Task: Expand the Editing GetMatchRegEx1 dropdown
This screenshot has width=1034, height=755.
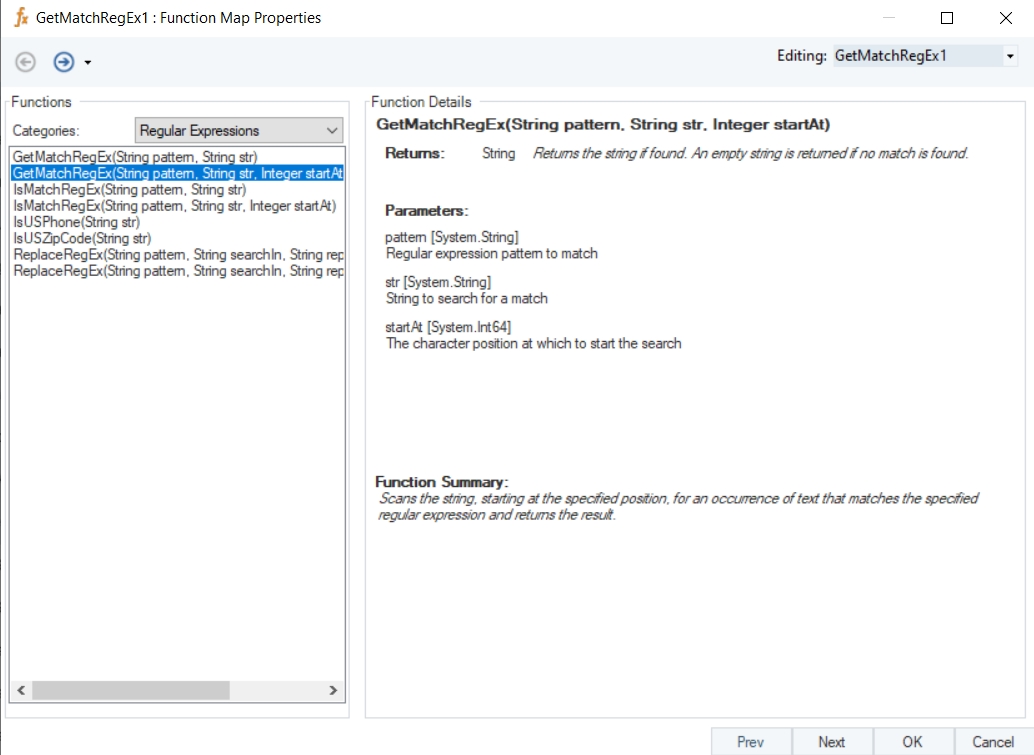Action: (x=1009, y=57)
